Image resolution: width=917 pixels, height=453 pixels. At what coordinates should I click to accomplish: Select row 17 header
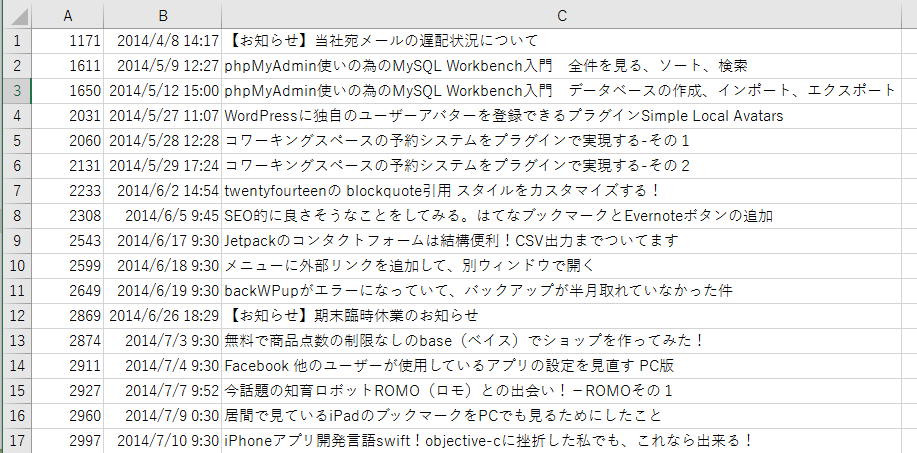click(17, 441)
